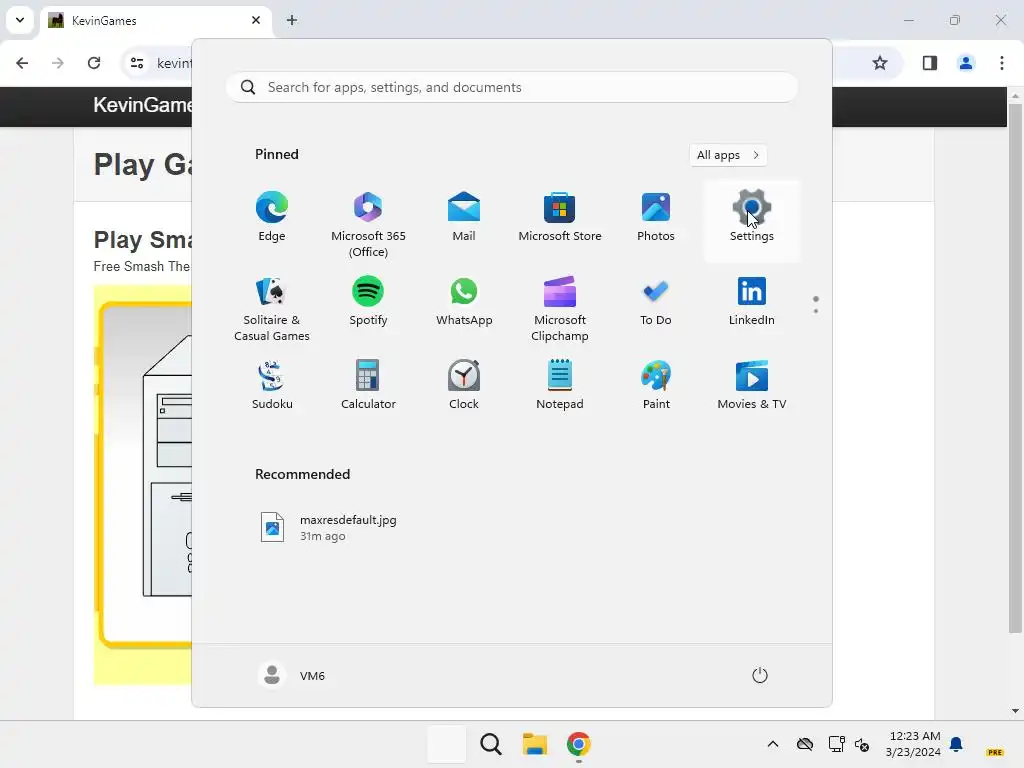The height and width of the screenshot is (768, 1024).
Task: Launch Movies & TV
Action: pyautogui.click(x=752, y=385)
